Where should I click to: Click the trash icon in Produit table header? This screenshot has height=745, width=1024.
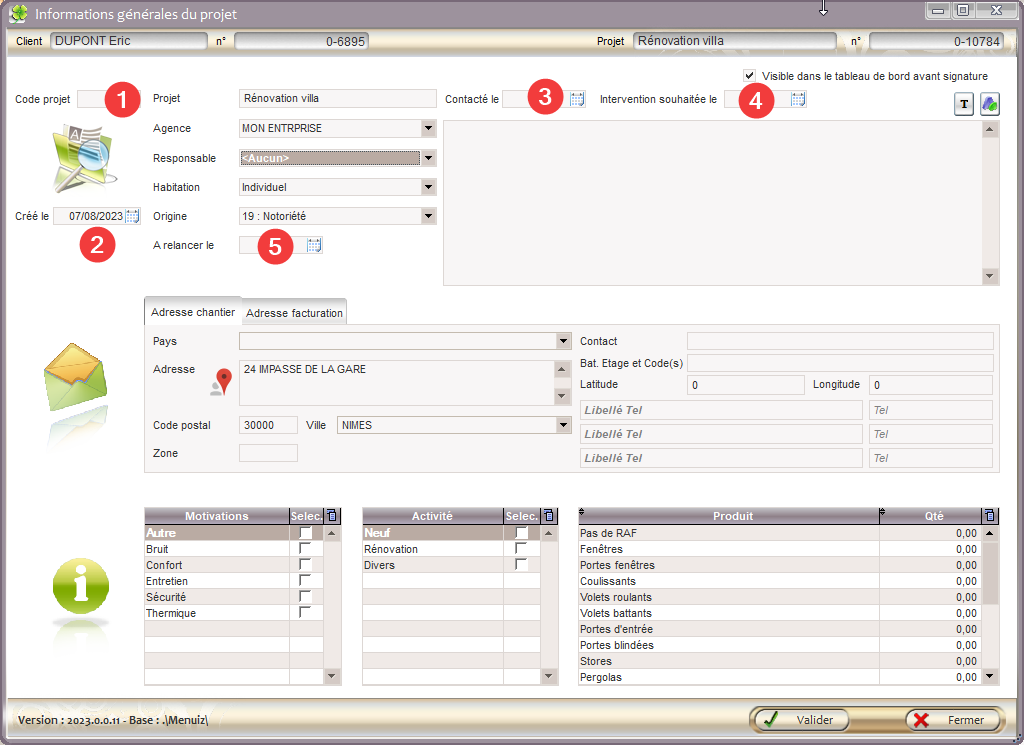990,516
